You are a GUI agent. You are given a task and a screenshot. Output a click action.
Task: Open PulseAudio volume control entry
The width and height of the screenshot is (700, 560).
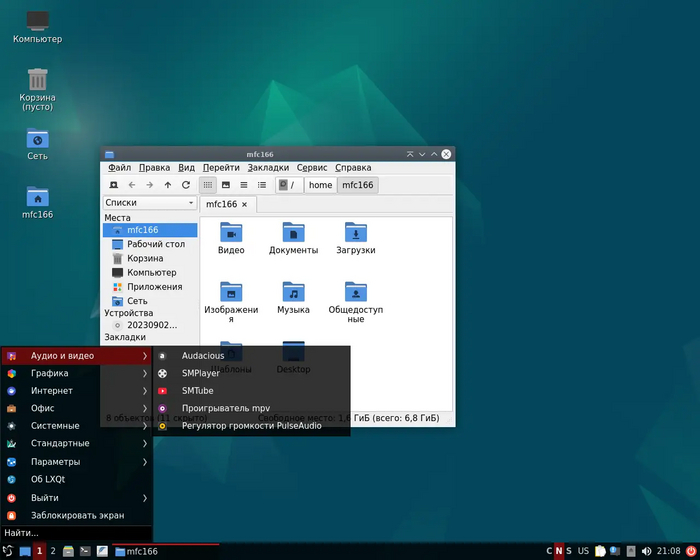tap(251, 426)
